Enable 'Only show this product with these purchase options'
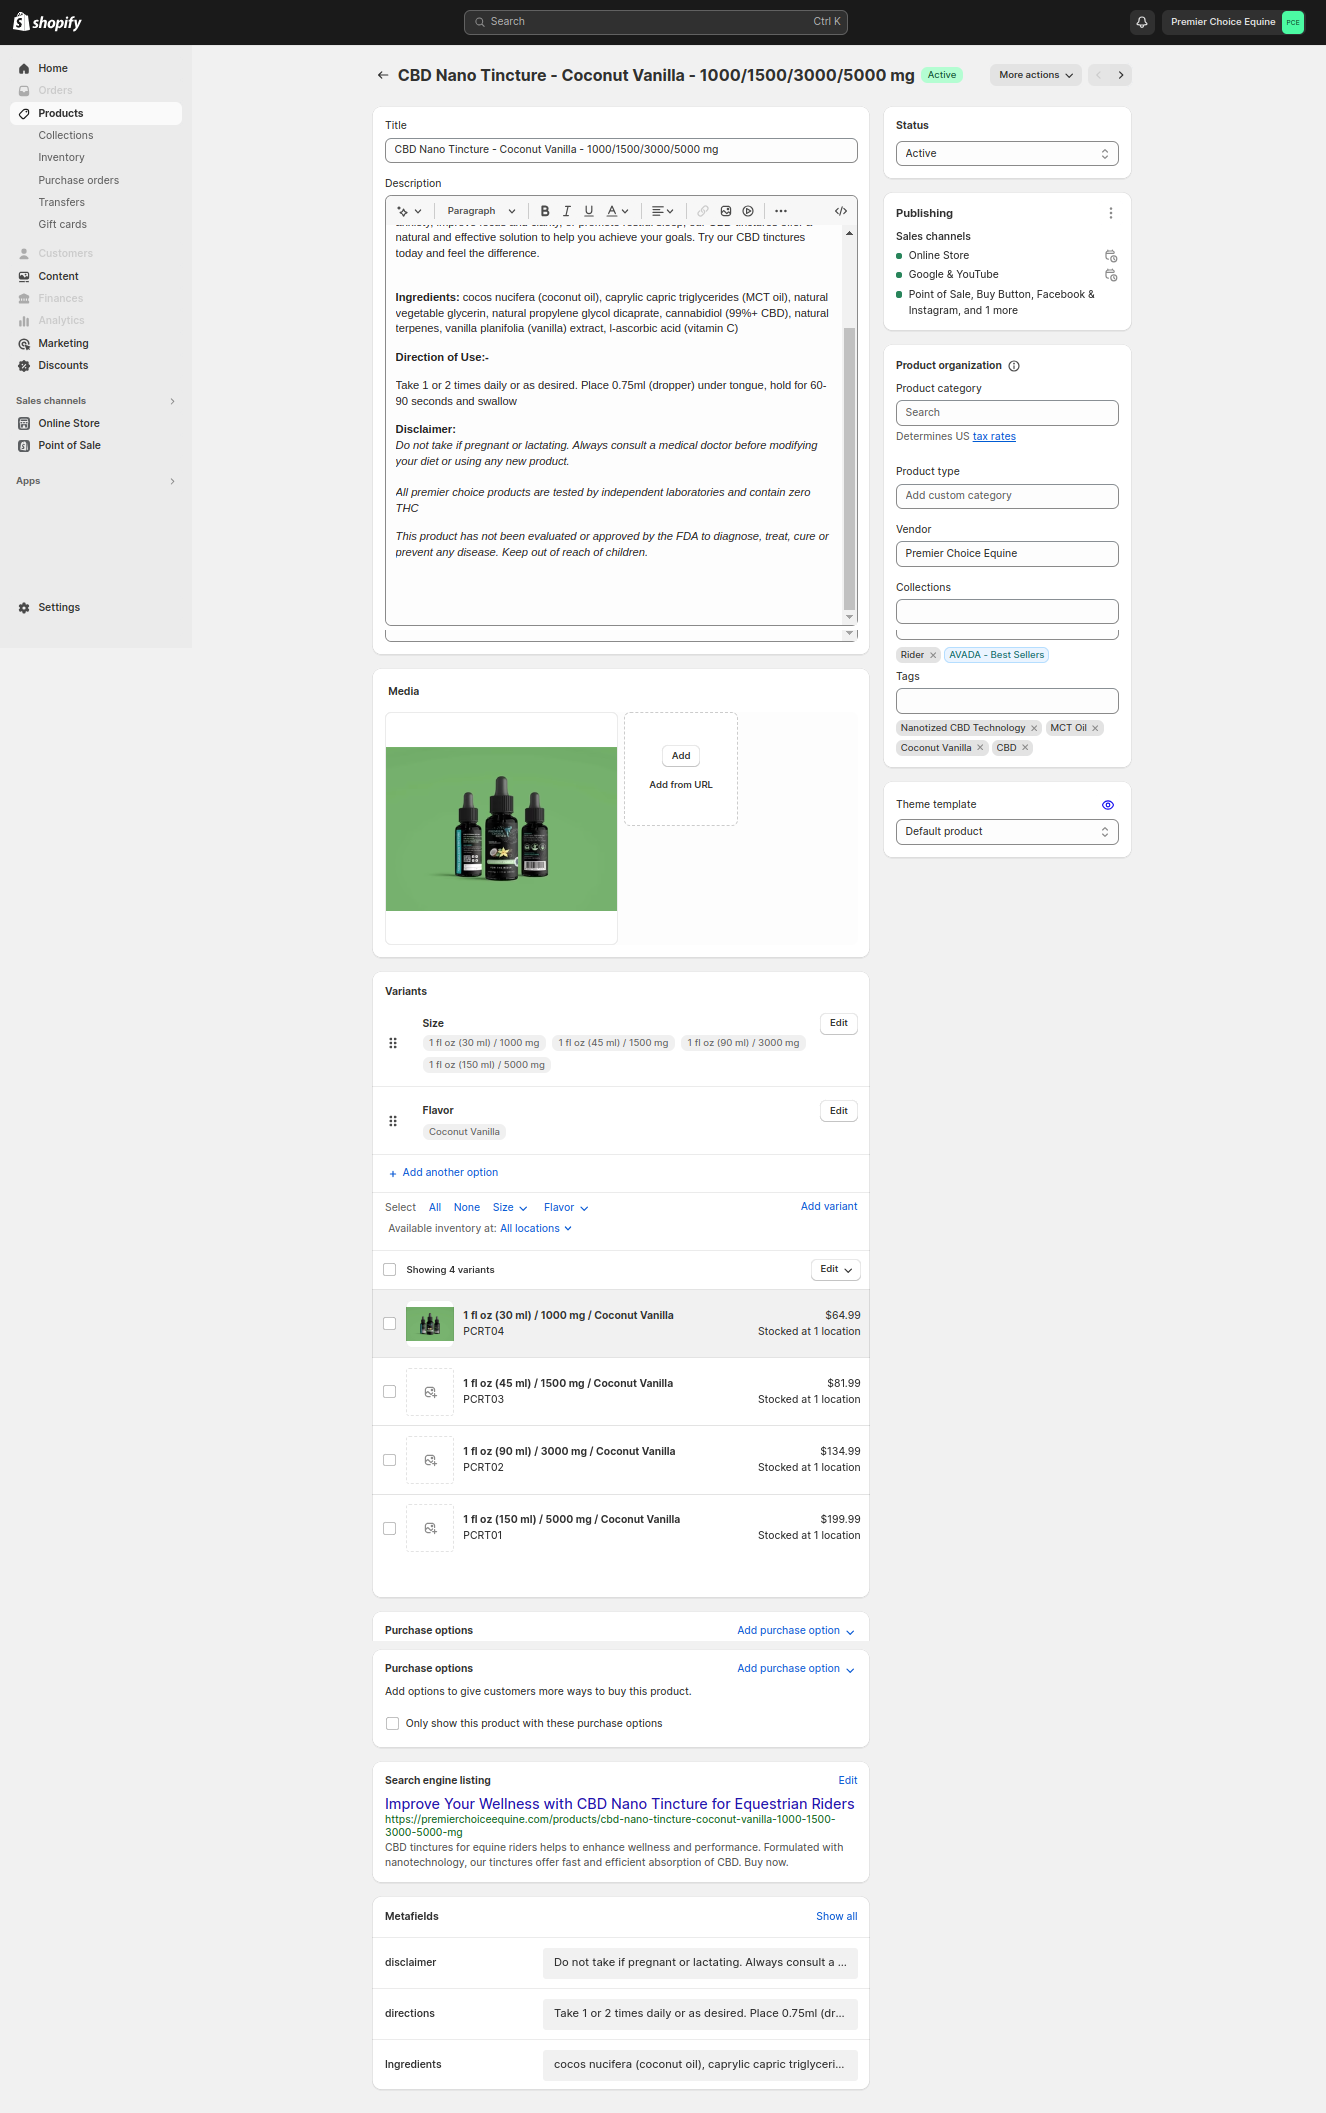1326x2113 pixels. [x=393, y=1724]
